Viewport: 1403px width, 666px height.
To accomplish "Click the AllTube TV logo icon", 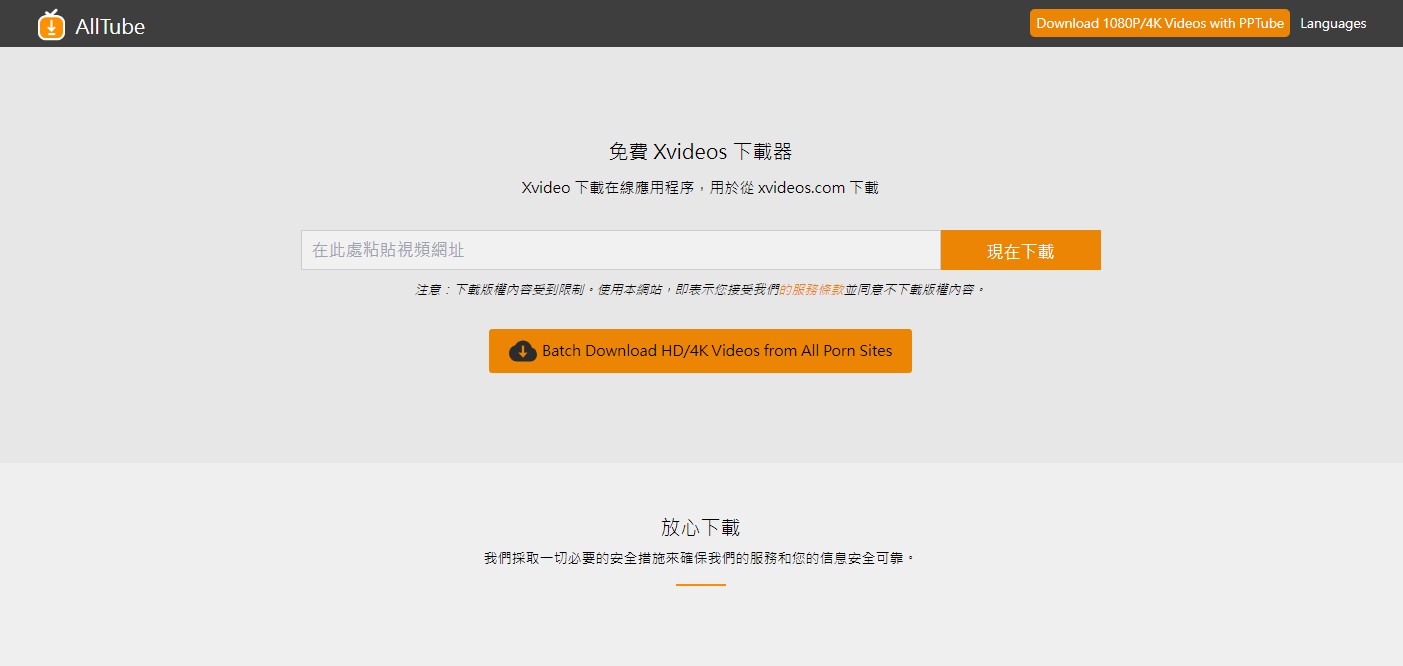I will [51, 25].
